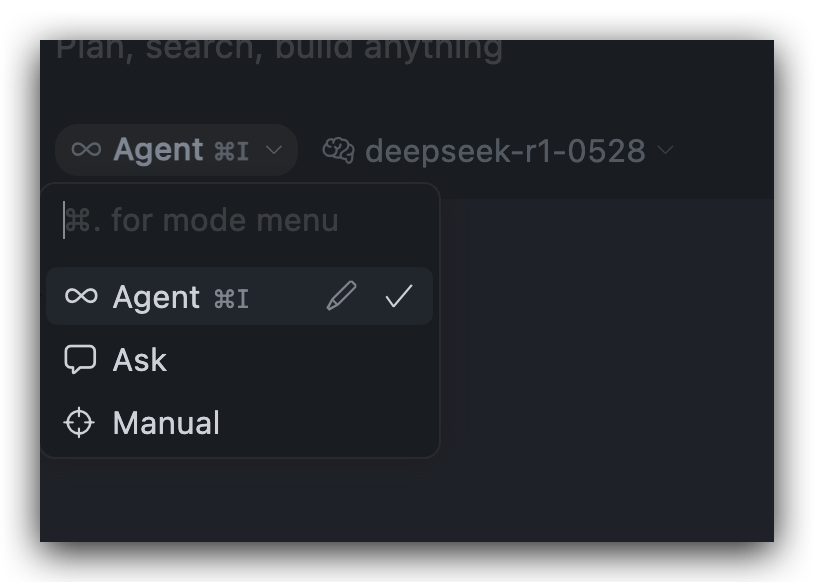
Task: Click the crosshair icon for Manual mode
Action: pos(79,423)
